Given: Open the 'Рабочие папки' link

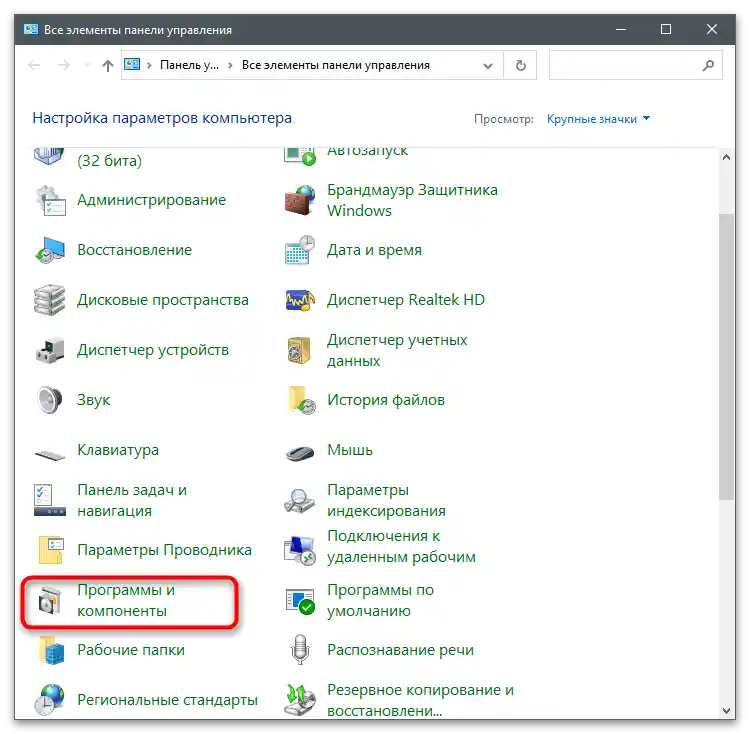Looking at the screenshot, I should point(131,650).
